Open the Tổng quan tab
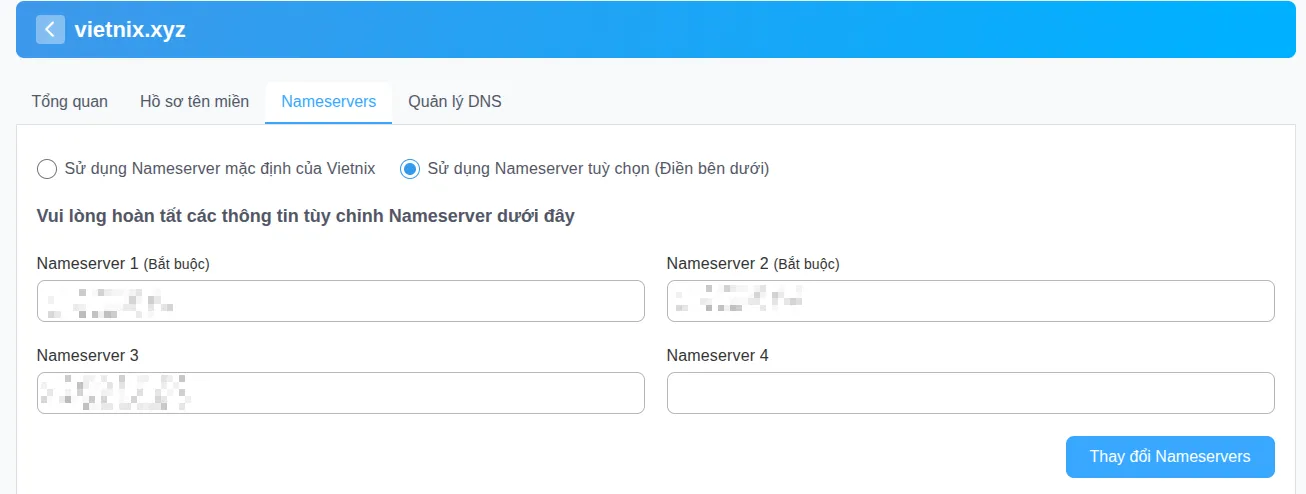Screen dimensions: 1306x494 70,101
